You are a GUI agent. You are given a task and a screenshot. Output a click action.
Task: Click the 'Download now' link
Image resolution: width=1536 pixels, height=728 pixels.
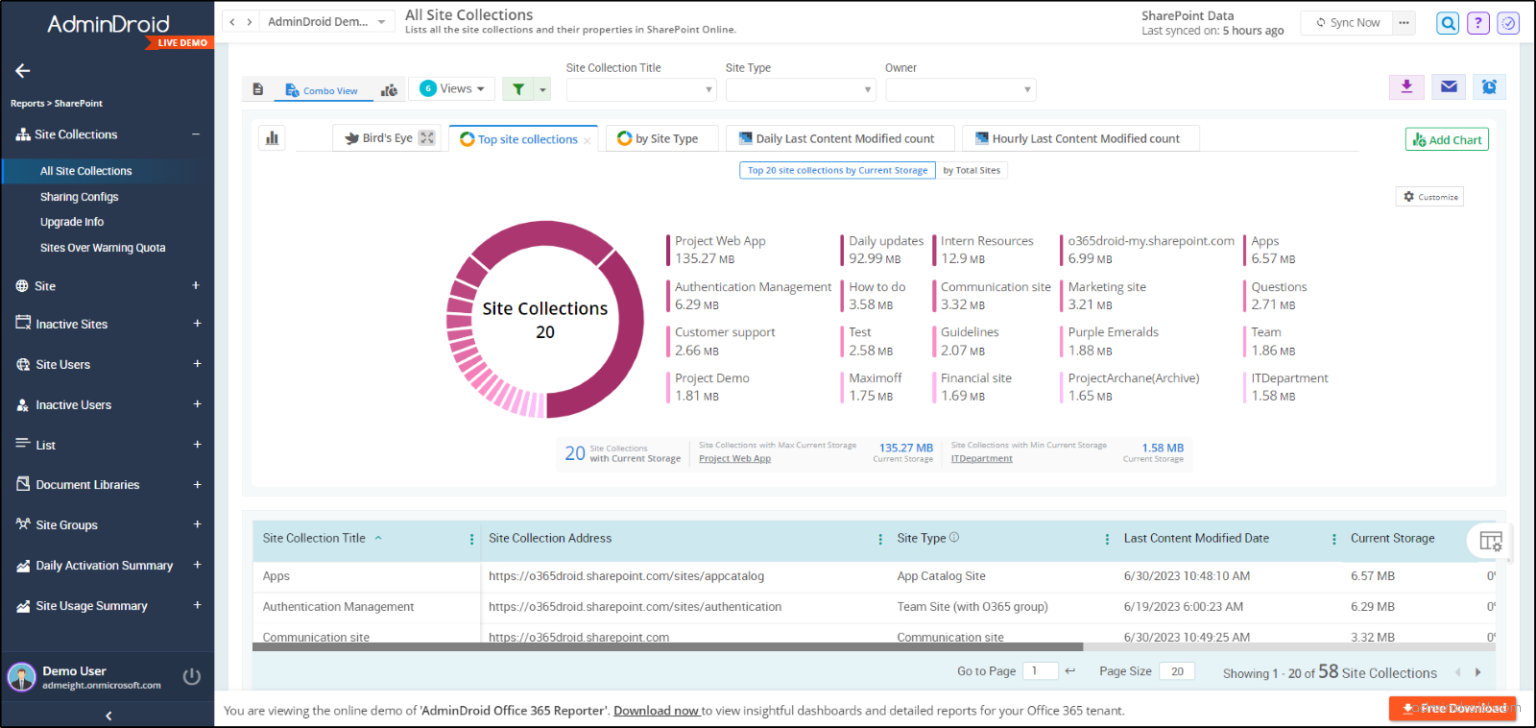[x=656, y=710]
